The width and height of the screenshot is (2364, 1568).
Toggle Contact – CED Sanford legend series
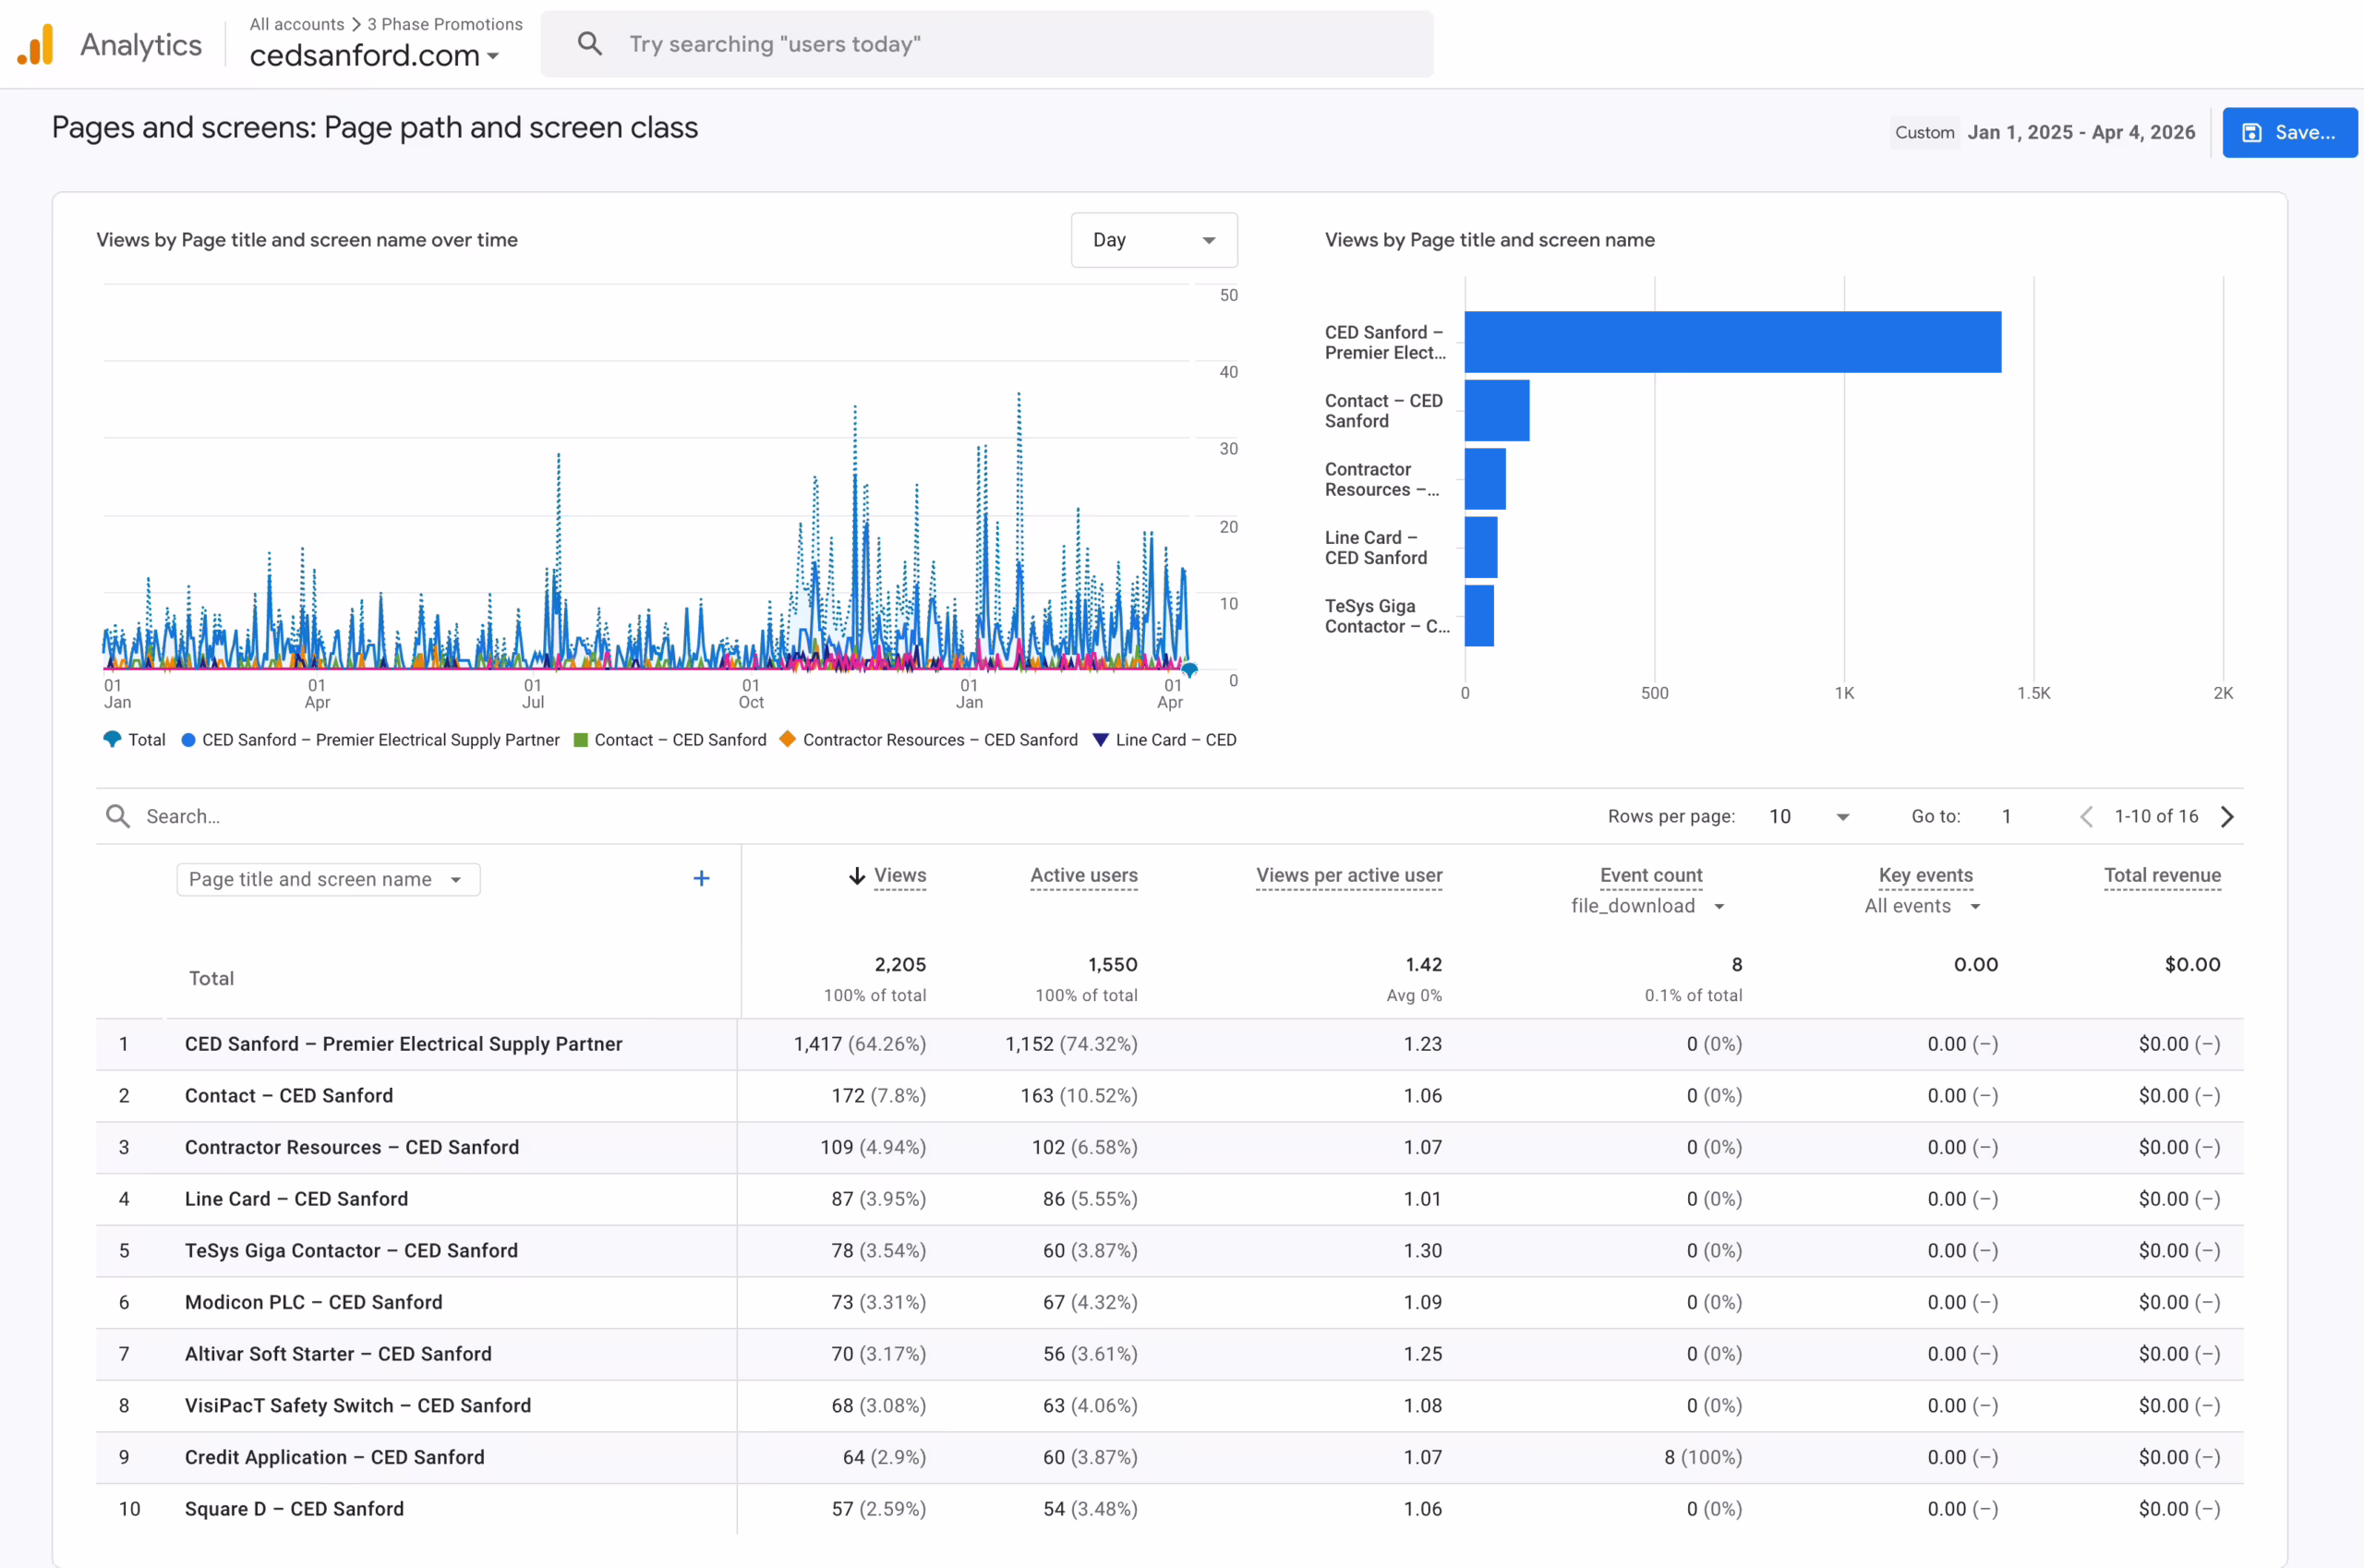click(x=670, y=740)
